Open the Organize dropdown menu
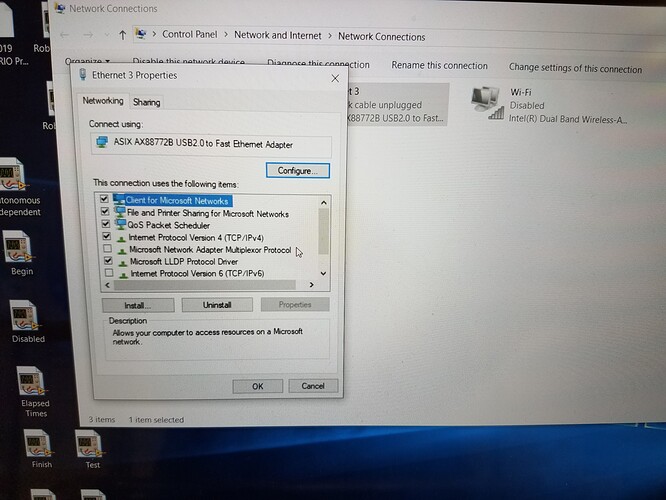 [87, 61]
